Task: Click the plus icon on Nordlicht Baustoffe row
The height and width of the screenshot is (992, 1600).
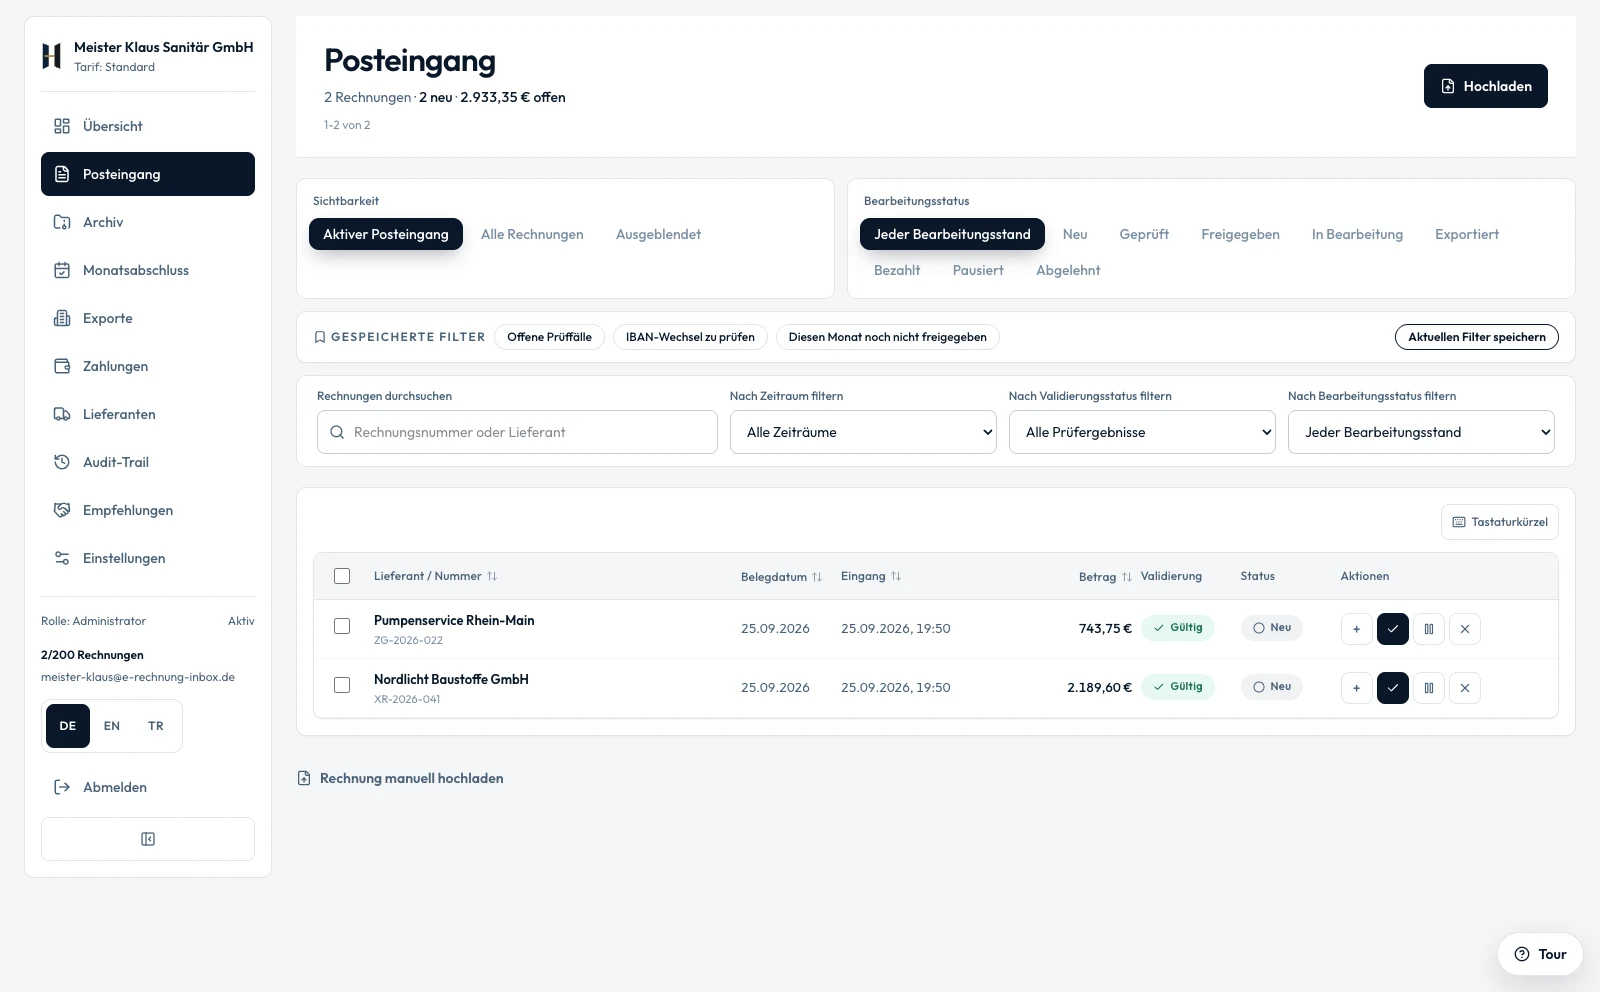Action: (1357, 688)
